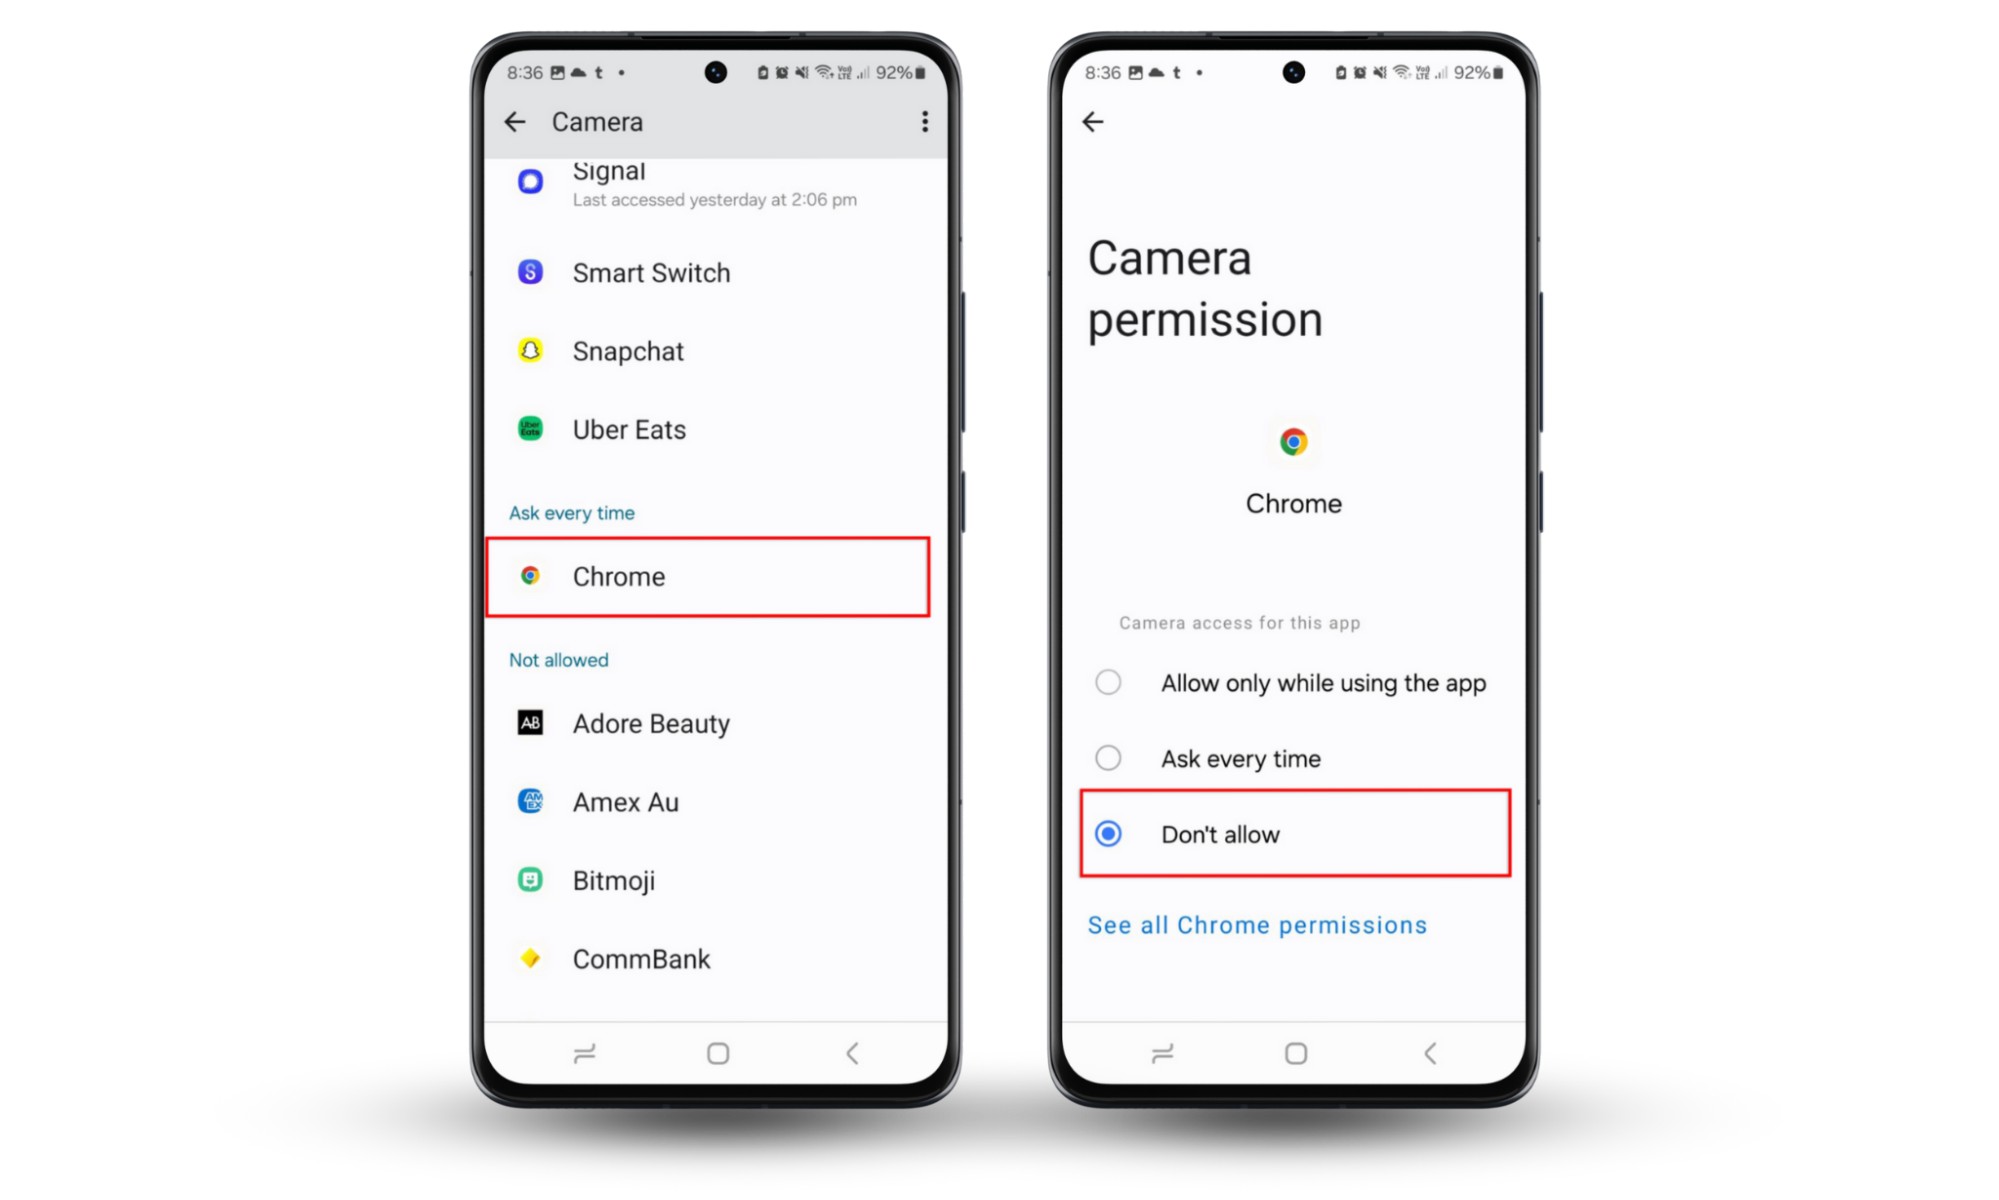The height and width of the screenshot is (1200, 1999).
Task: Navigate back from Camera permissions
Action: pyautogui.click(x=1091, y=120)
